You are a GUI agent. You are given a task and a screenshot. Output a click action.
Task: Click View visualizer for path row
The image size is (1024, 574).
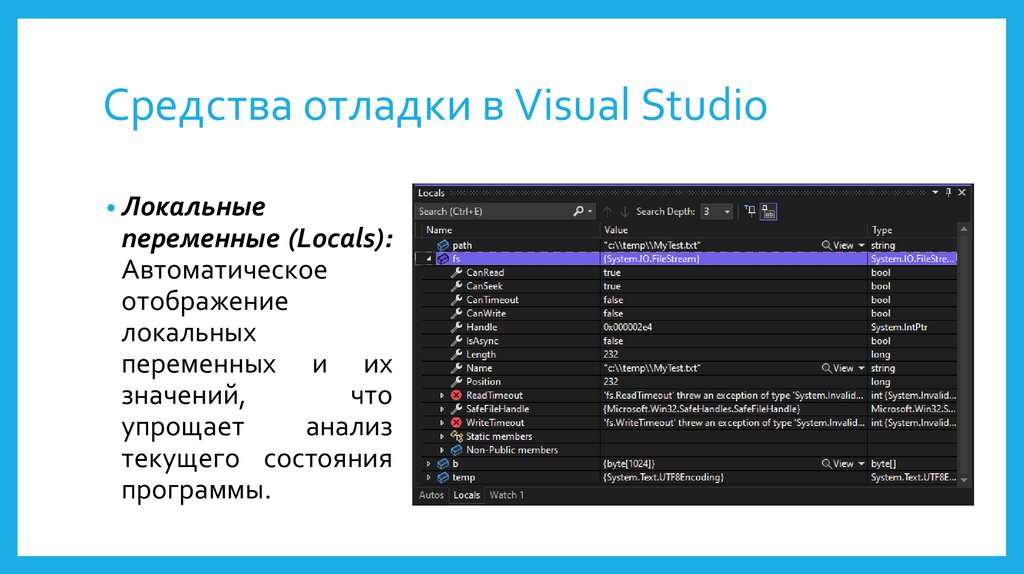837,245
